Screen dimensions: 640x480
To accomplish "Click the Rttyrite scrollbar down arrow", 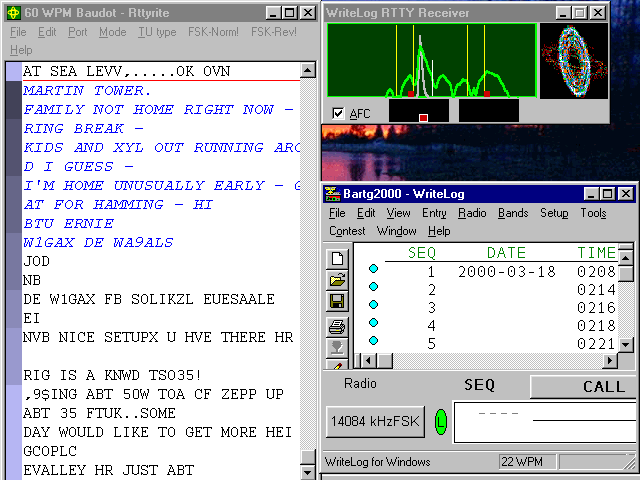I will [308, 472].
